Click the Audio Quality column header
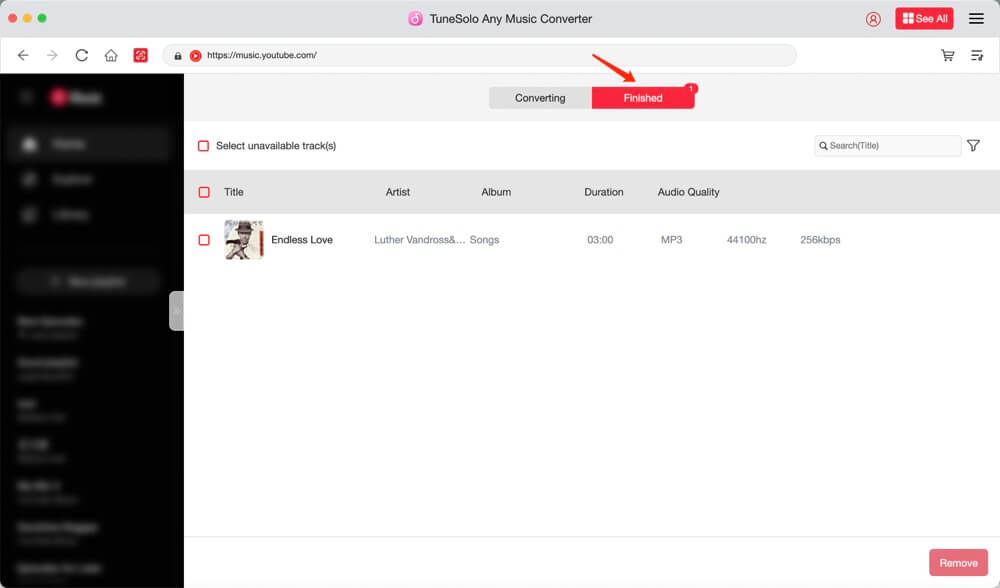Image resolution: width=1000 pixels, height=588 pixels. pyautogui.click(x=688, y=192)
